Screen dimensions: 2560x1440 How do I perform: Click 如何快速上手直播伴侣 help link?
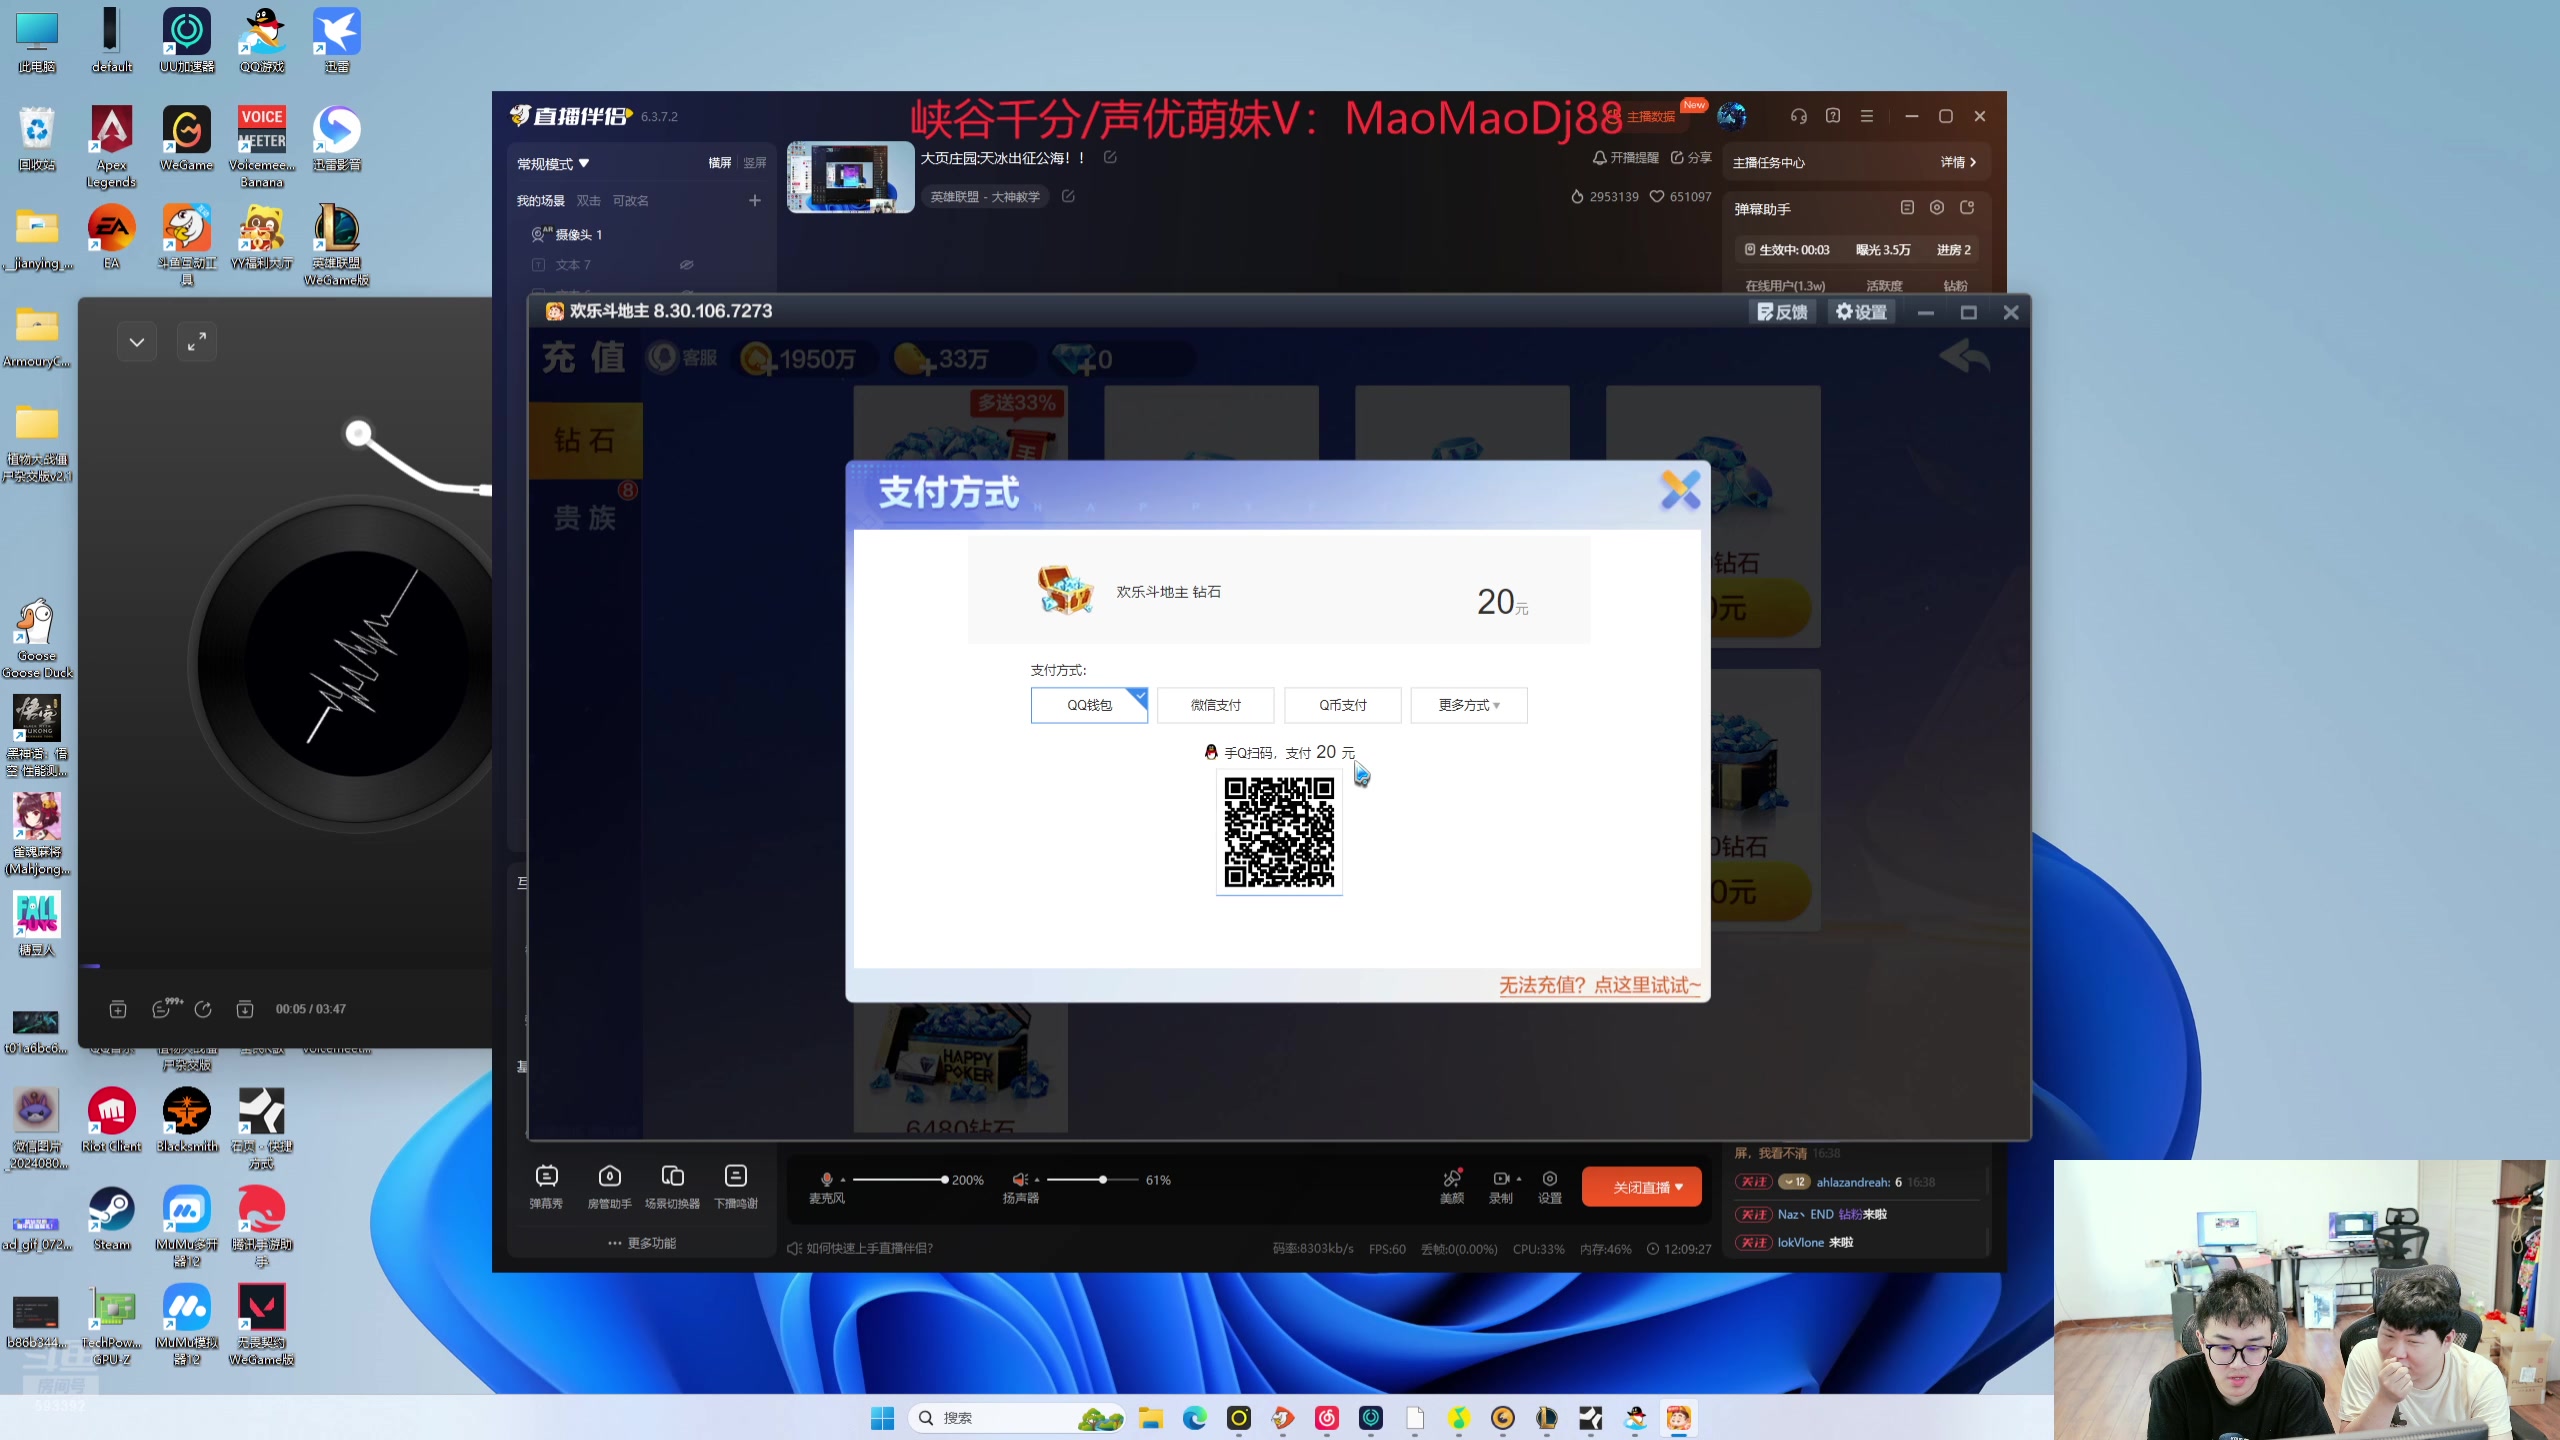tap(860, 1248)
